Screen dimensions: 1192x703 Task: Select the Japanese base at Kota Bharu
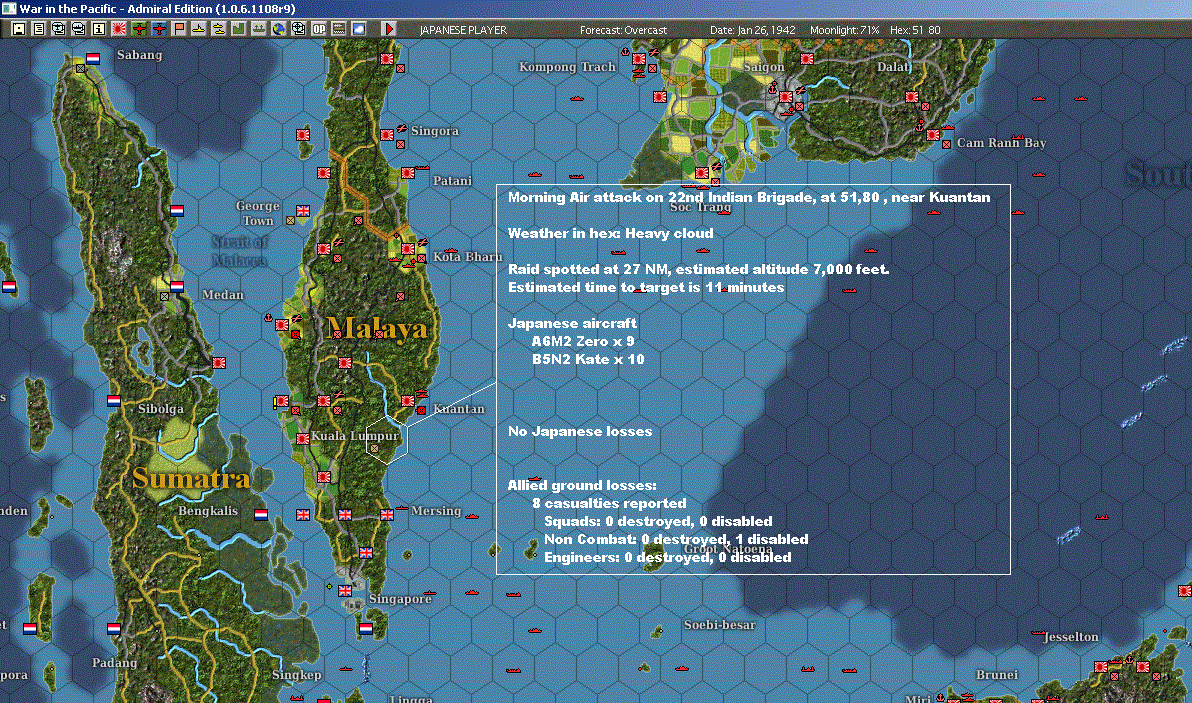[407, 249]
